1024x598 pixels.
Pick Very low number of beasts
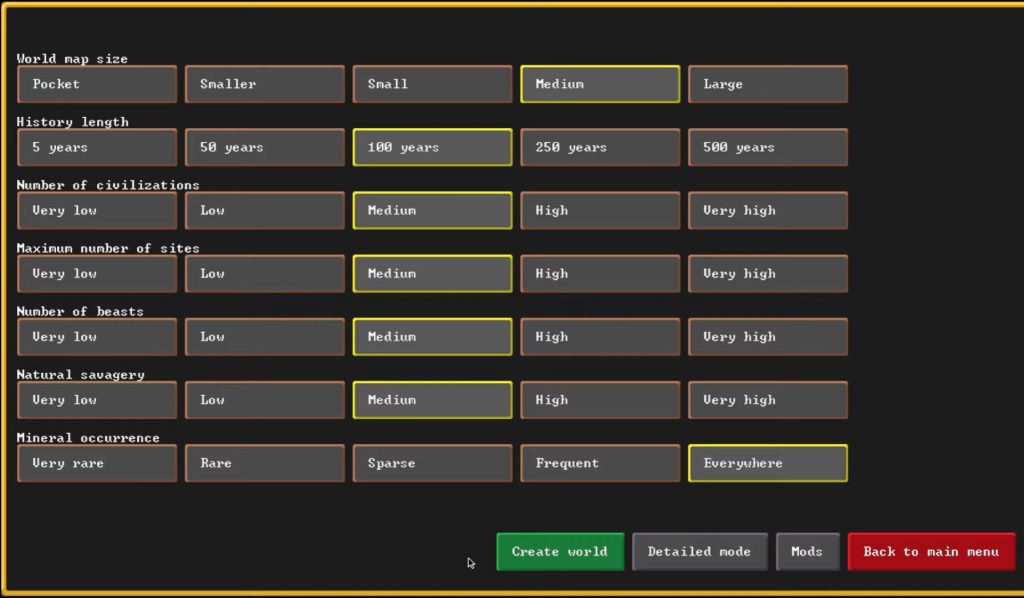97,337
